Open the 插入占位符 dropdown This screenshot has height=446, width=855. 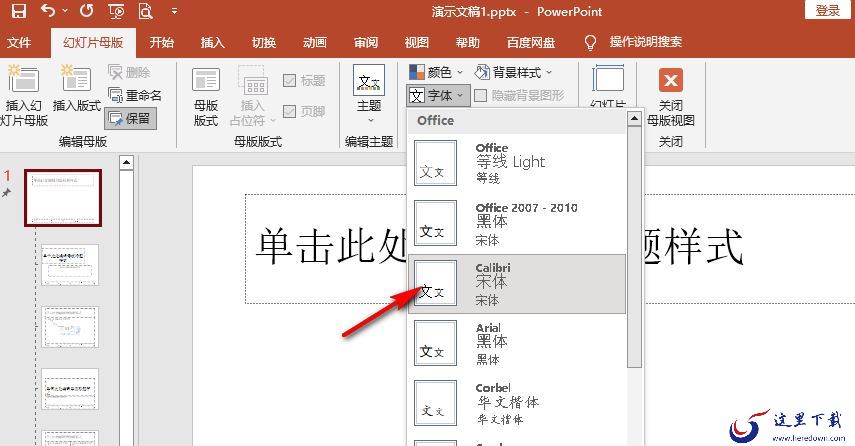click(252, 97)
